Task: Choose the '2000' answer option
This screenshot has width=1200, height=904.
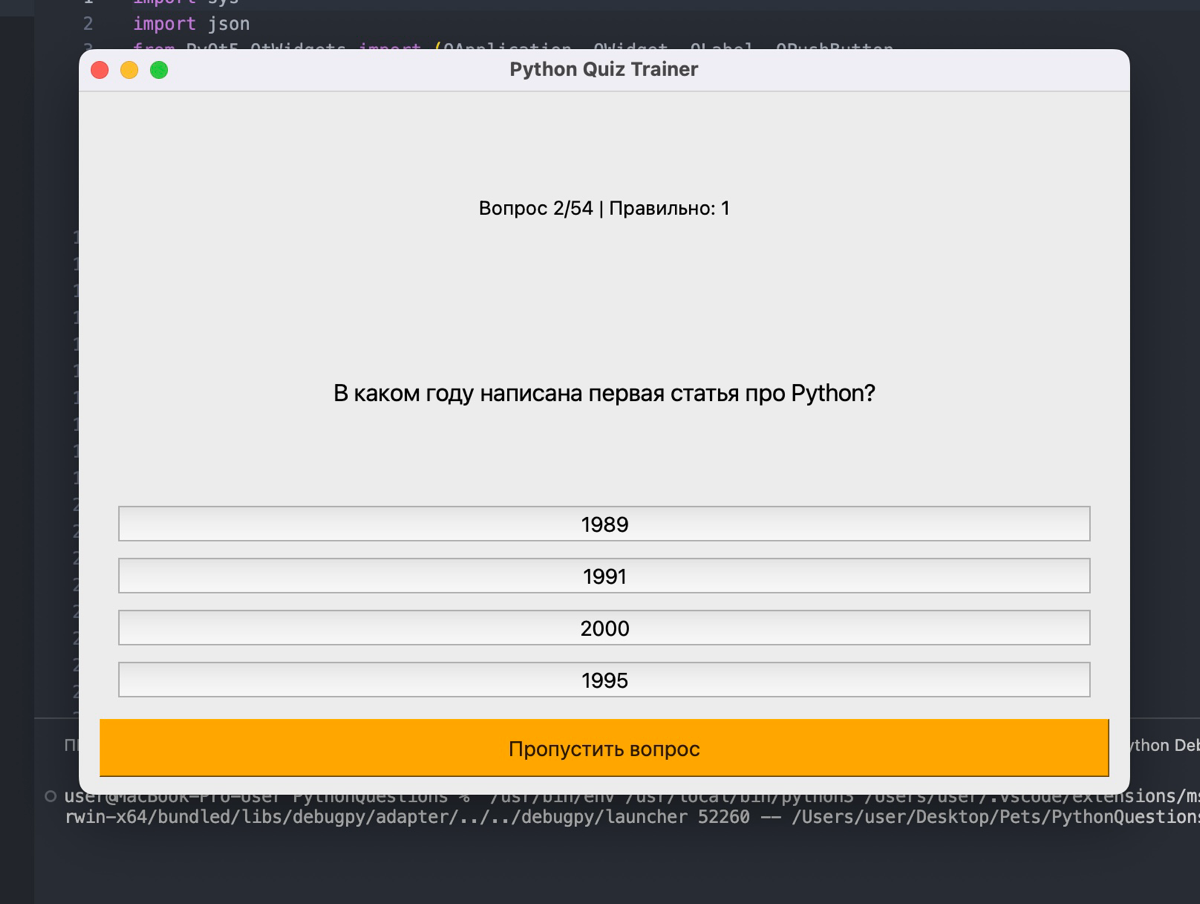Action: coord(604,627)
